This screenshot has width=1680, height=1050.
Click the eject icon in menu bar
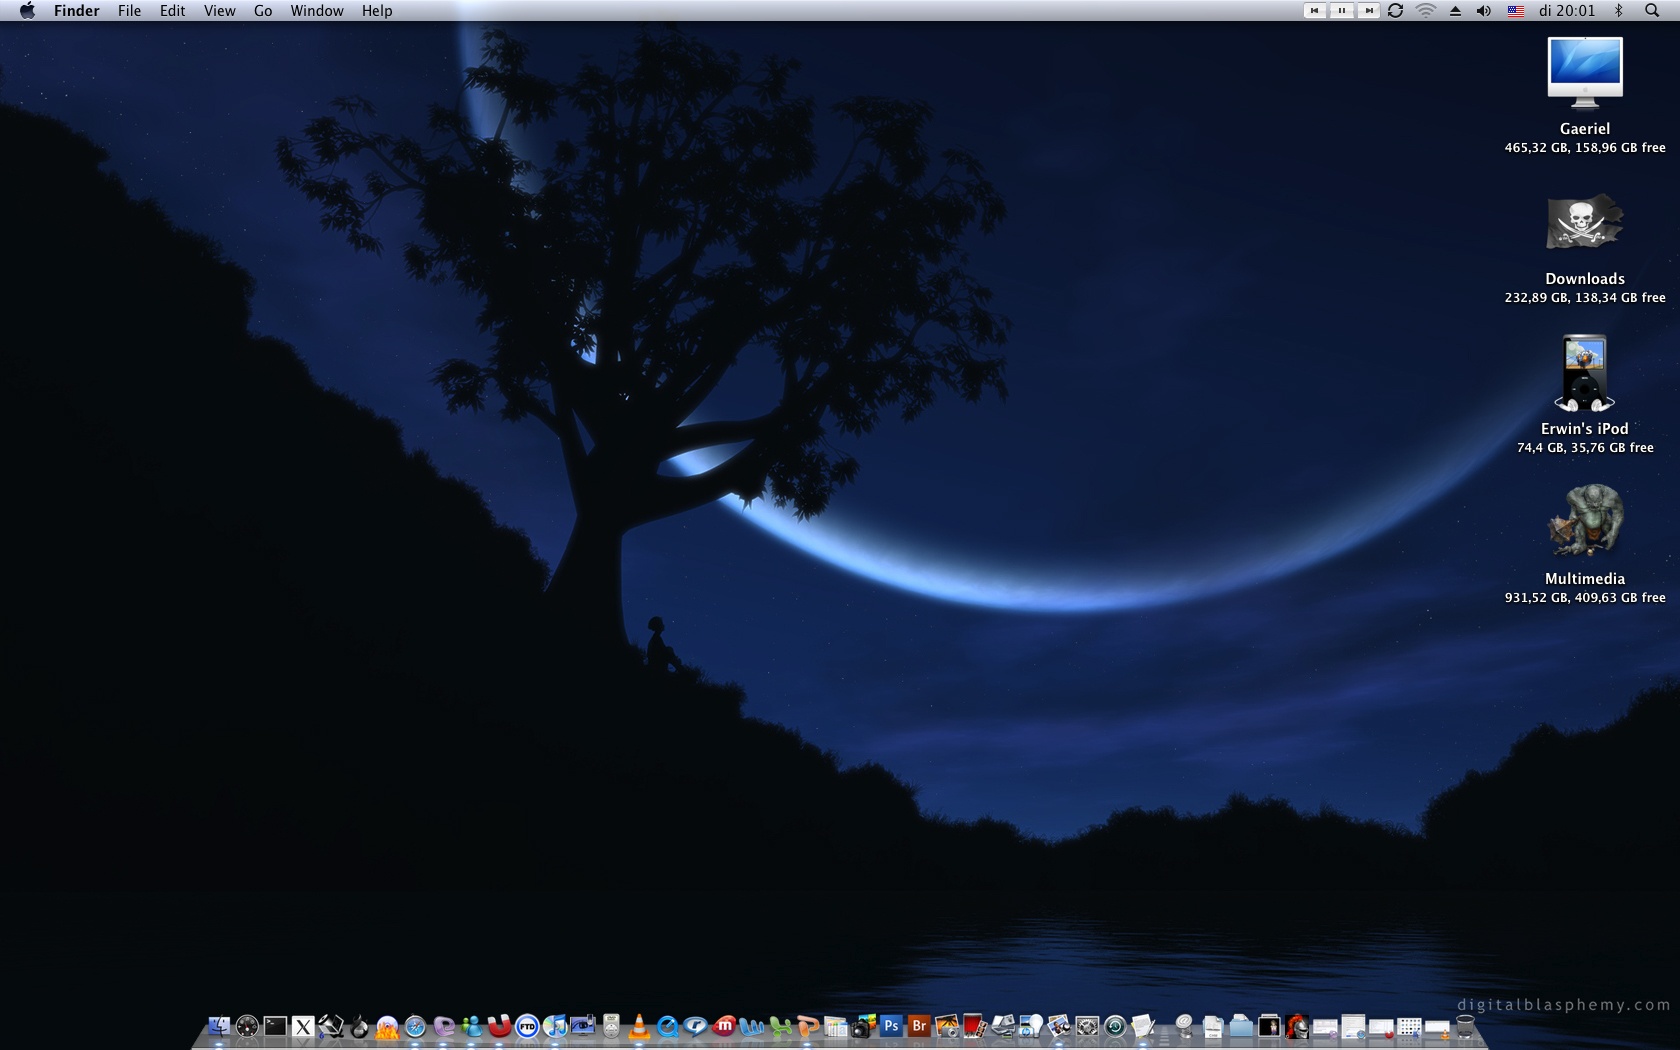[1456, 11]
